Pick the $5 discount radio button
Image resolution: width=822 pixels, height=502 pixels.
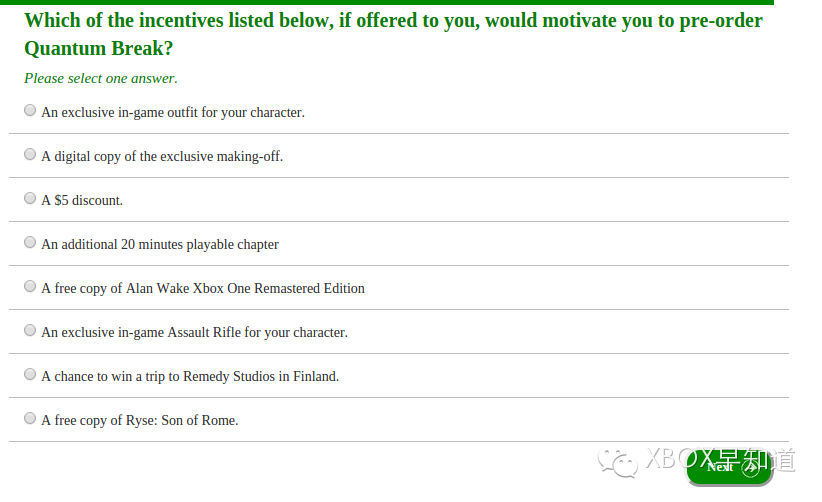[x=30, y=198]
